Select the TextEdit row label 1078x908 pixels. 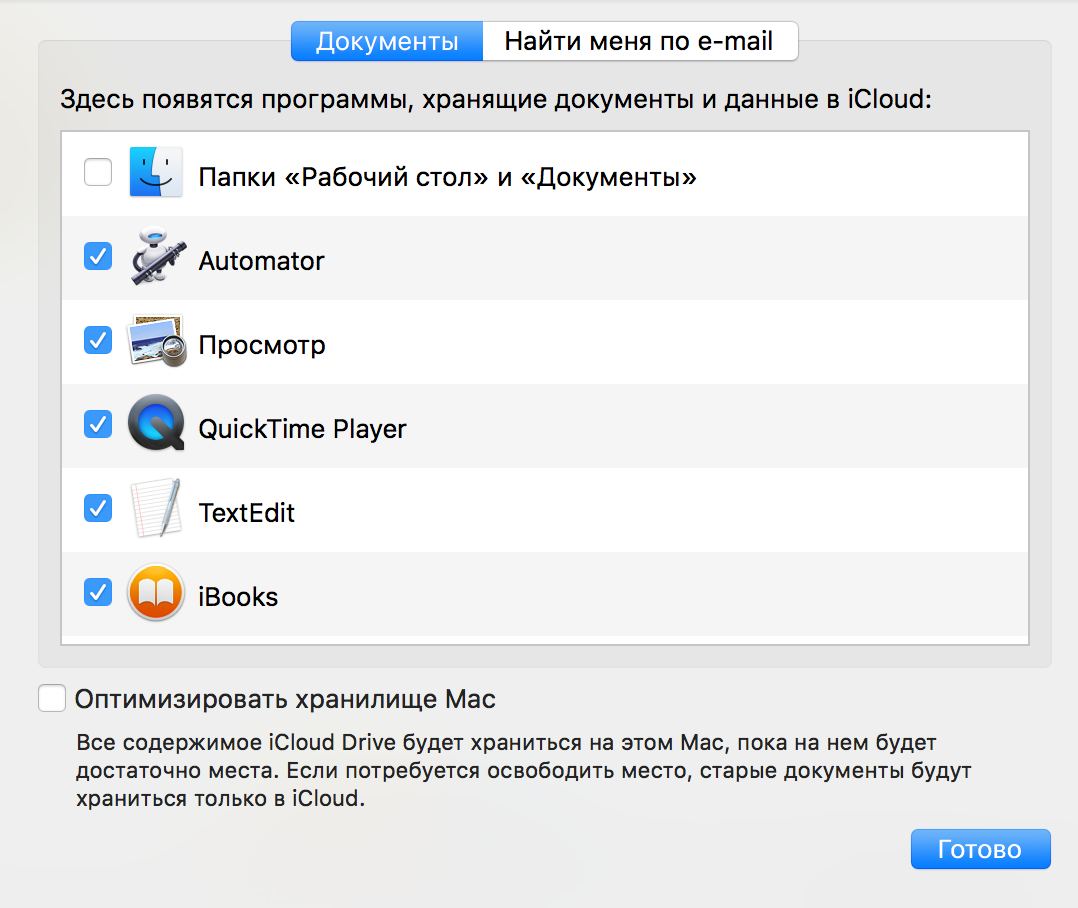point(247,513)
